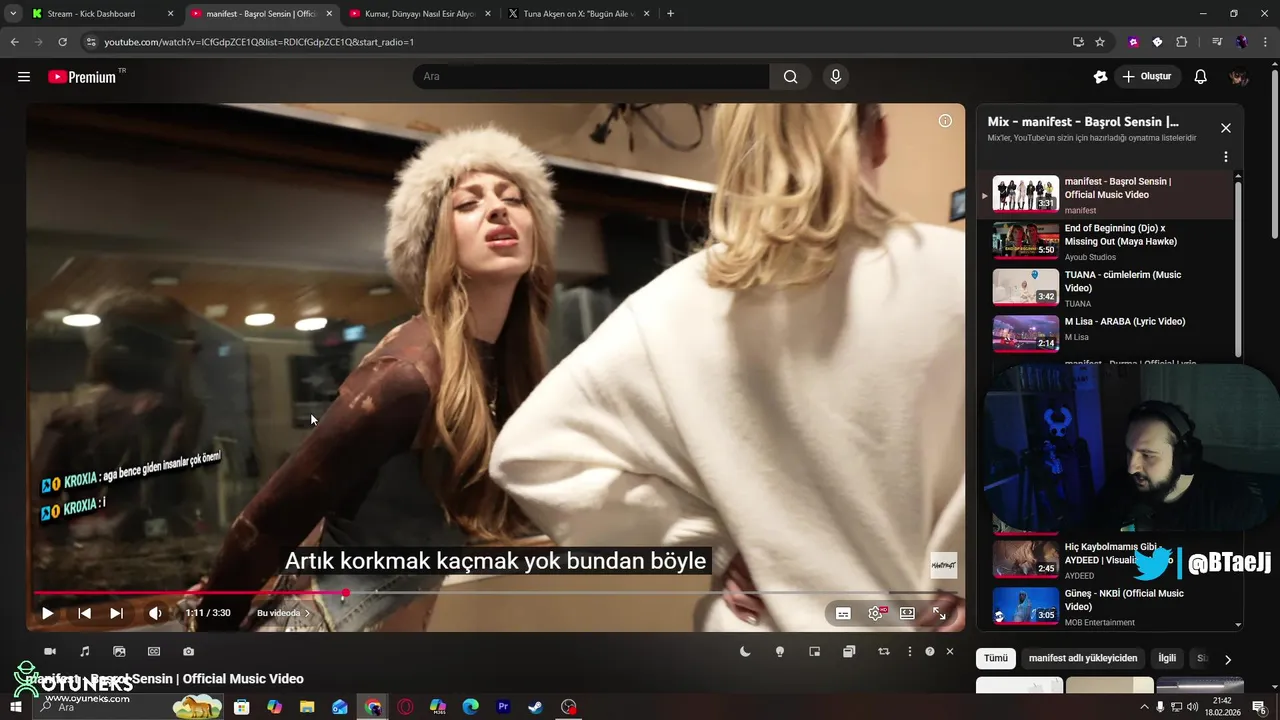This screenshot has width=1280, height=720.
Task: Switch to the Tuna Akşen X tab
Action: click(x=577, y=14)
